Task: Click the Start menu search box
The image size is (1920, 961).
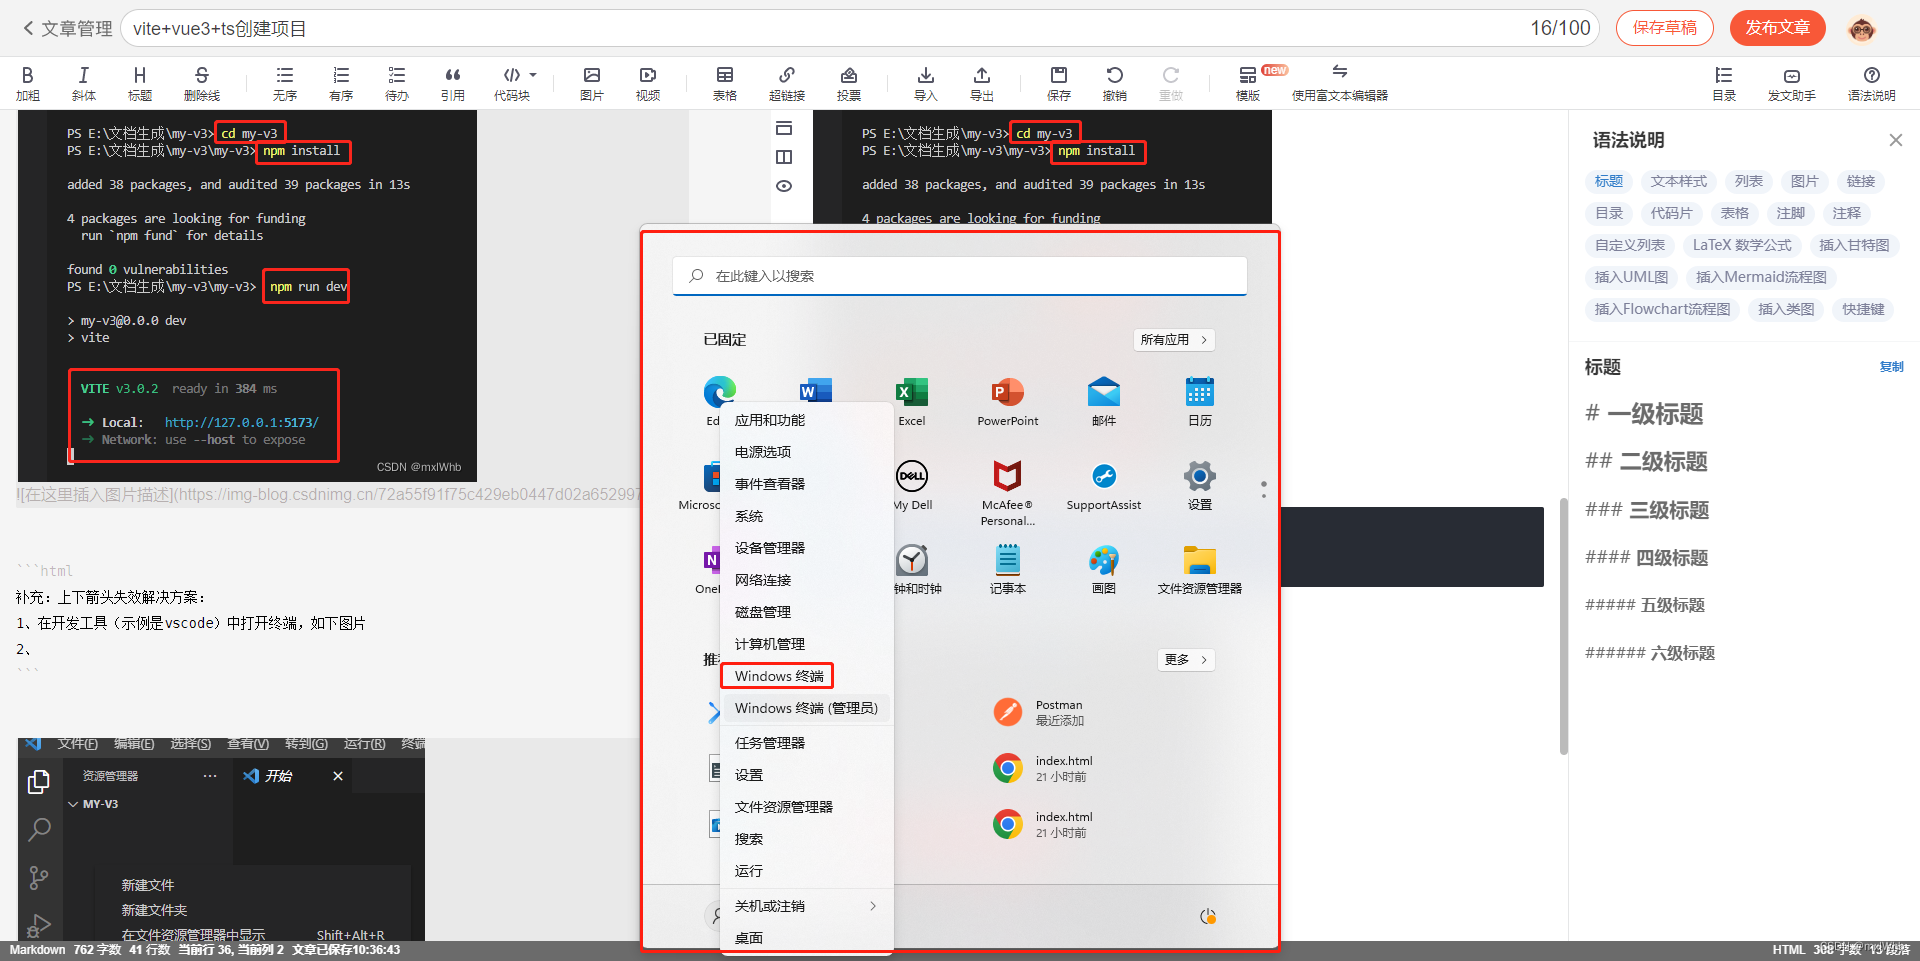Action: point(960,276)
